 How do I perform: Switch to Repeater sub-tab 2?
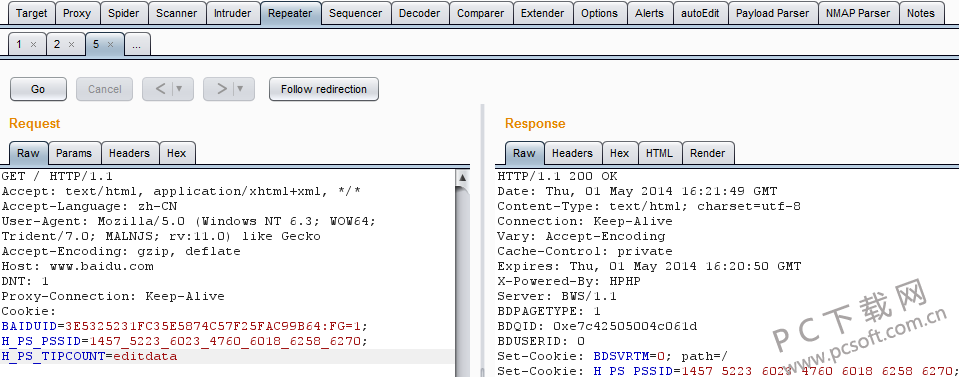57,44
